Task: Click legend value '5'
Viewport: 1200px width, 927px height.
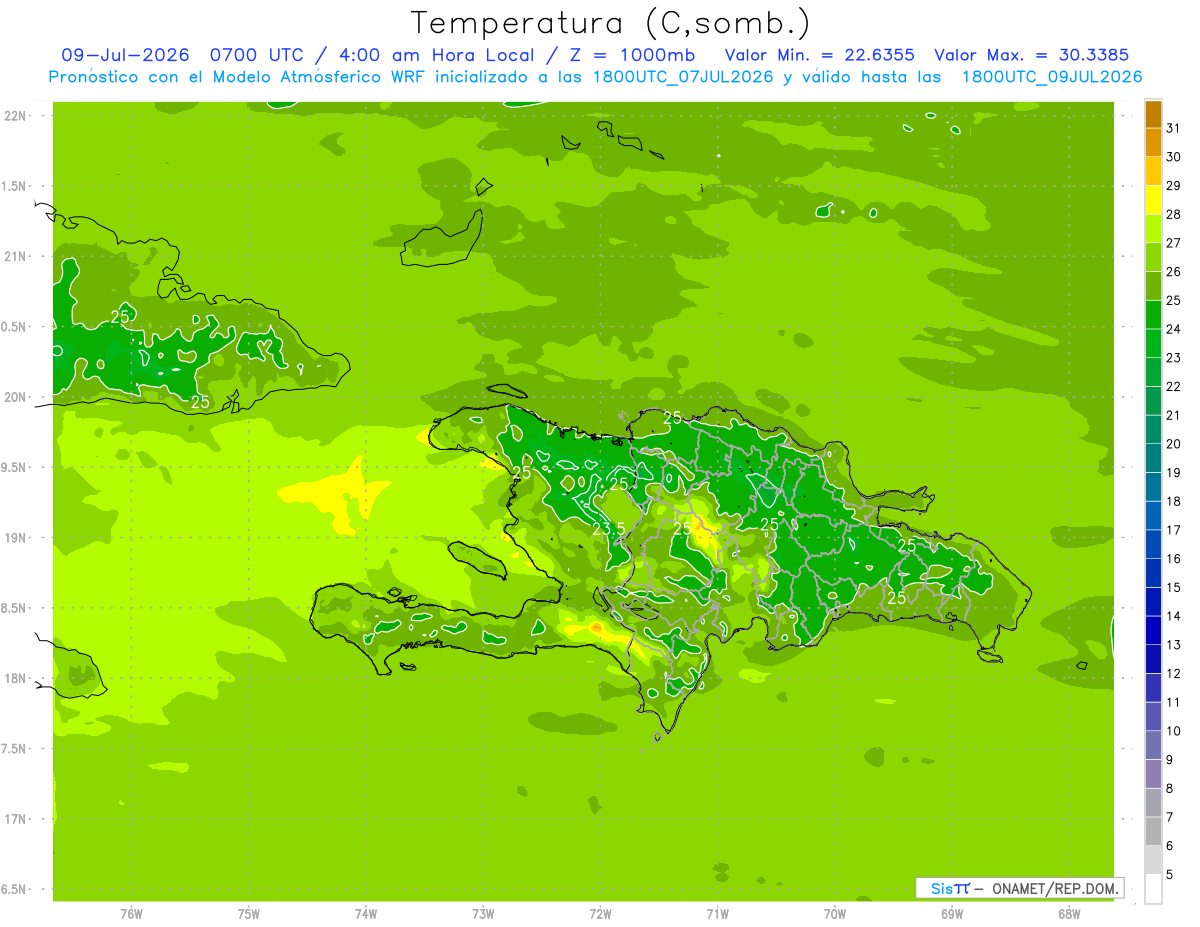Action: point(1170,874)
